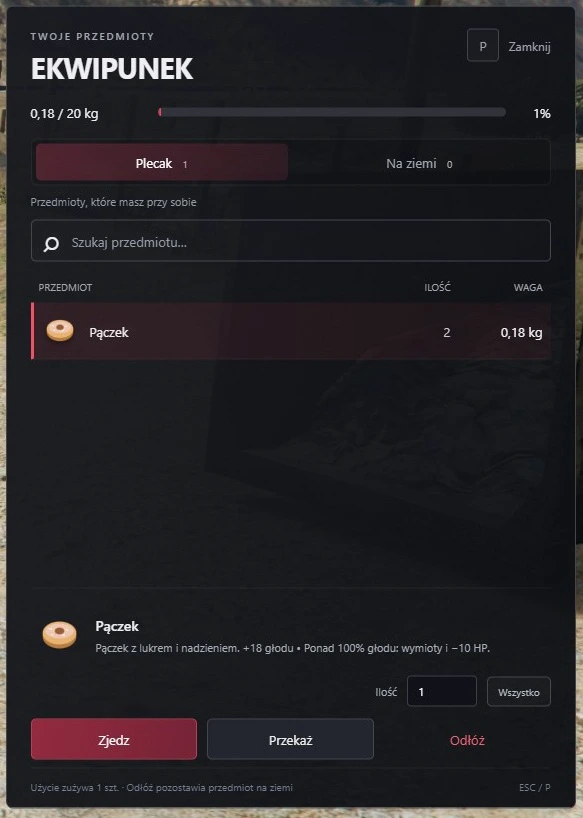This screenshot has width=583, height=818.
Task: Click the P key close icon
Action: [x=483, y=46]
